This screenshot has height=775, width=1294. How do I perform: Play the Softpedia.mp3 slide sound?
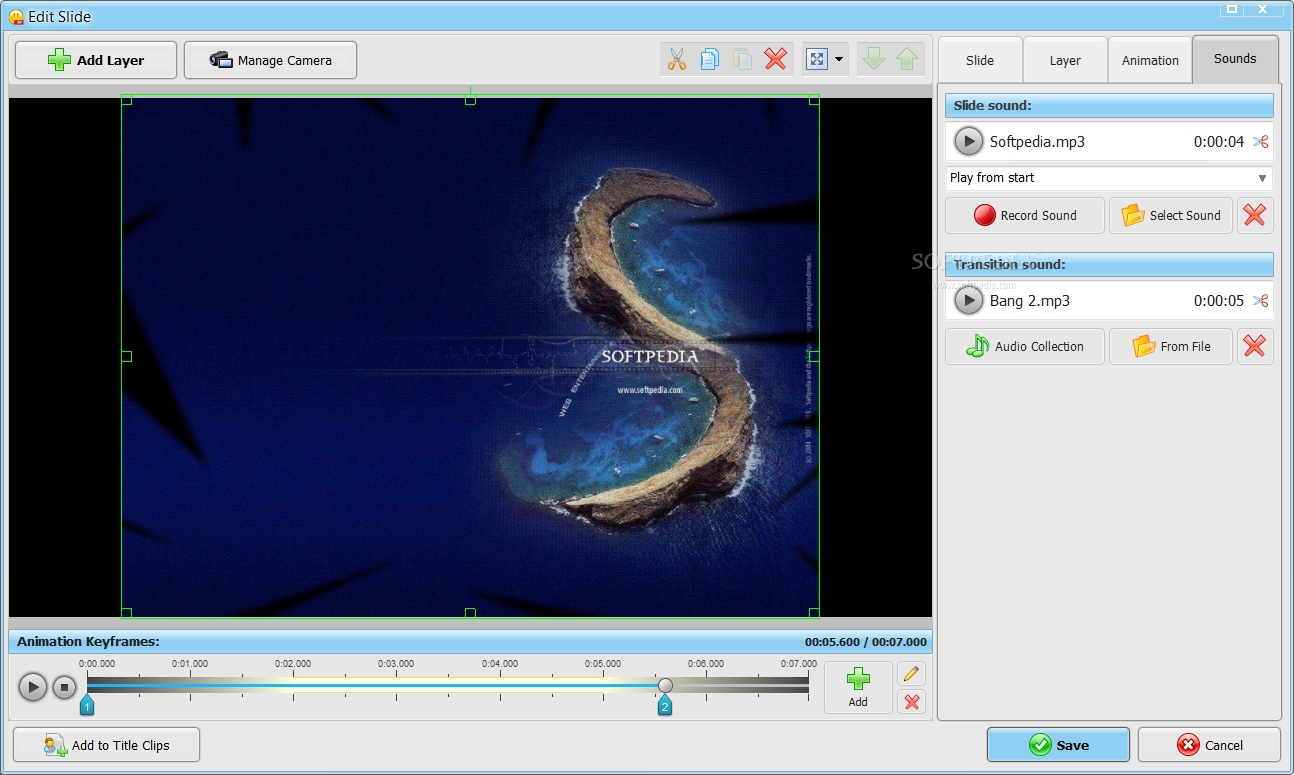pyautogui.click(x=968, y=141)
